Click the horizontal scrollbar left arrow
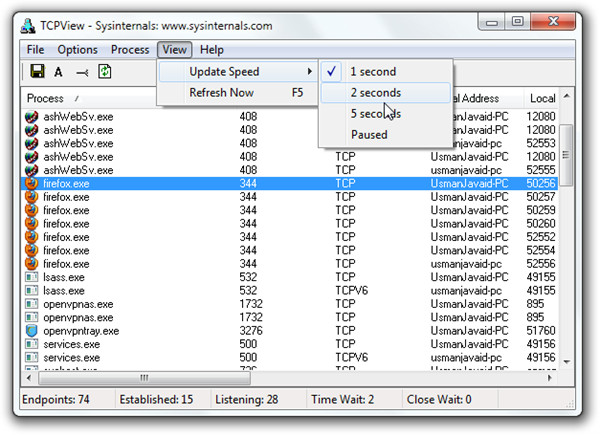 29,378
